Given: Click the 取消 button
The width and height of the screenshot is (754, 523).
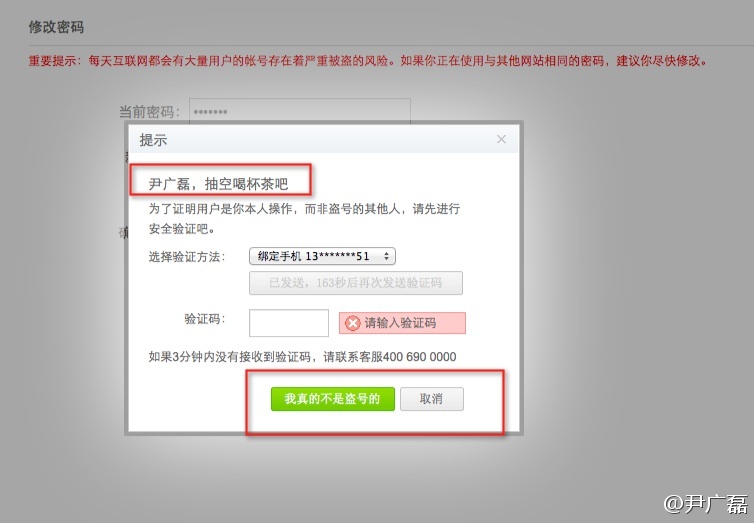Looking at the screenshot, I should point(432,399).
